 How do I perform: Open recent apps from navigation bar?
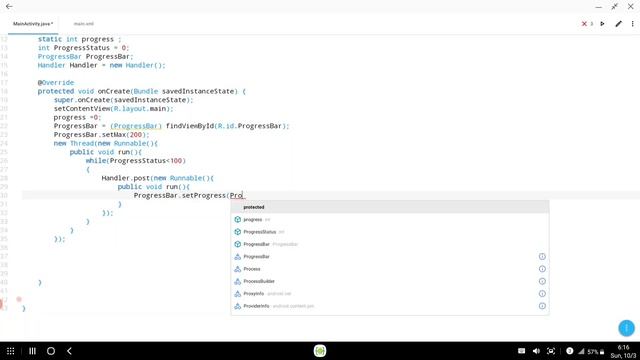(x=32, y=351)
